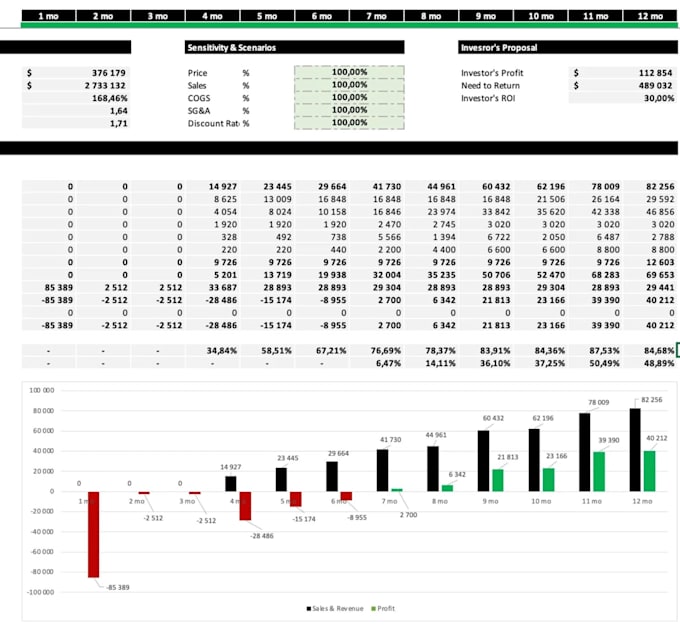Click the 12 mo column header
The height and width of the screenshot is (626, 680).
click(x=650, y=16)
